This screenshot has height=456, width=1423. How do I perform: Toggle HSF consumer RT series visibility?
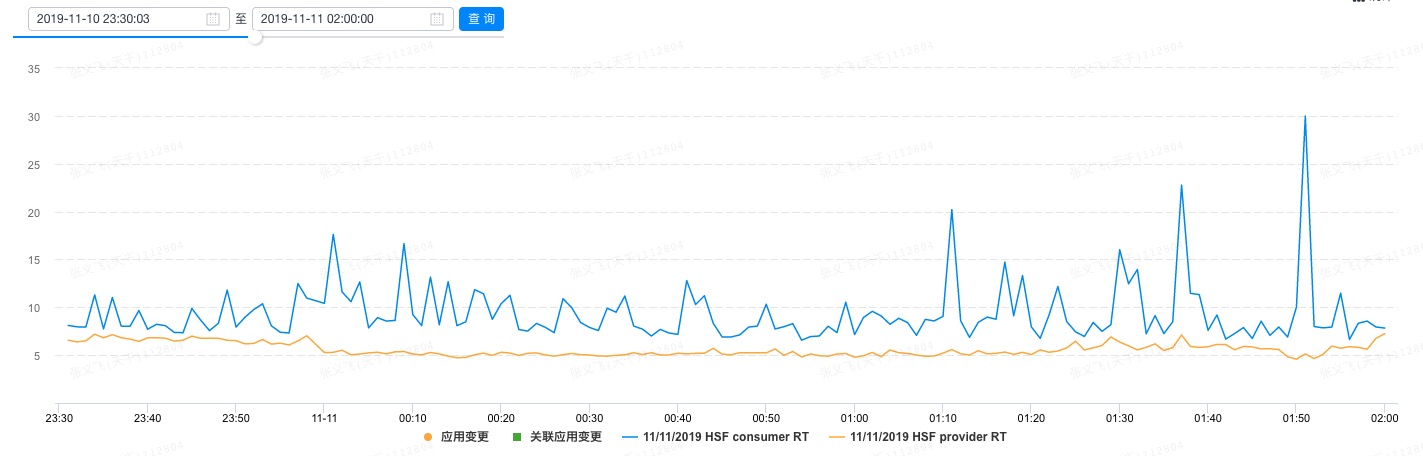click(x=725, y=437)
